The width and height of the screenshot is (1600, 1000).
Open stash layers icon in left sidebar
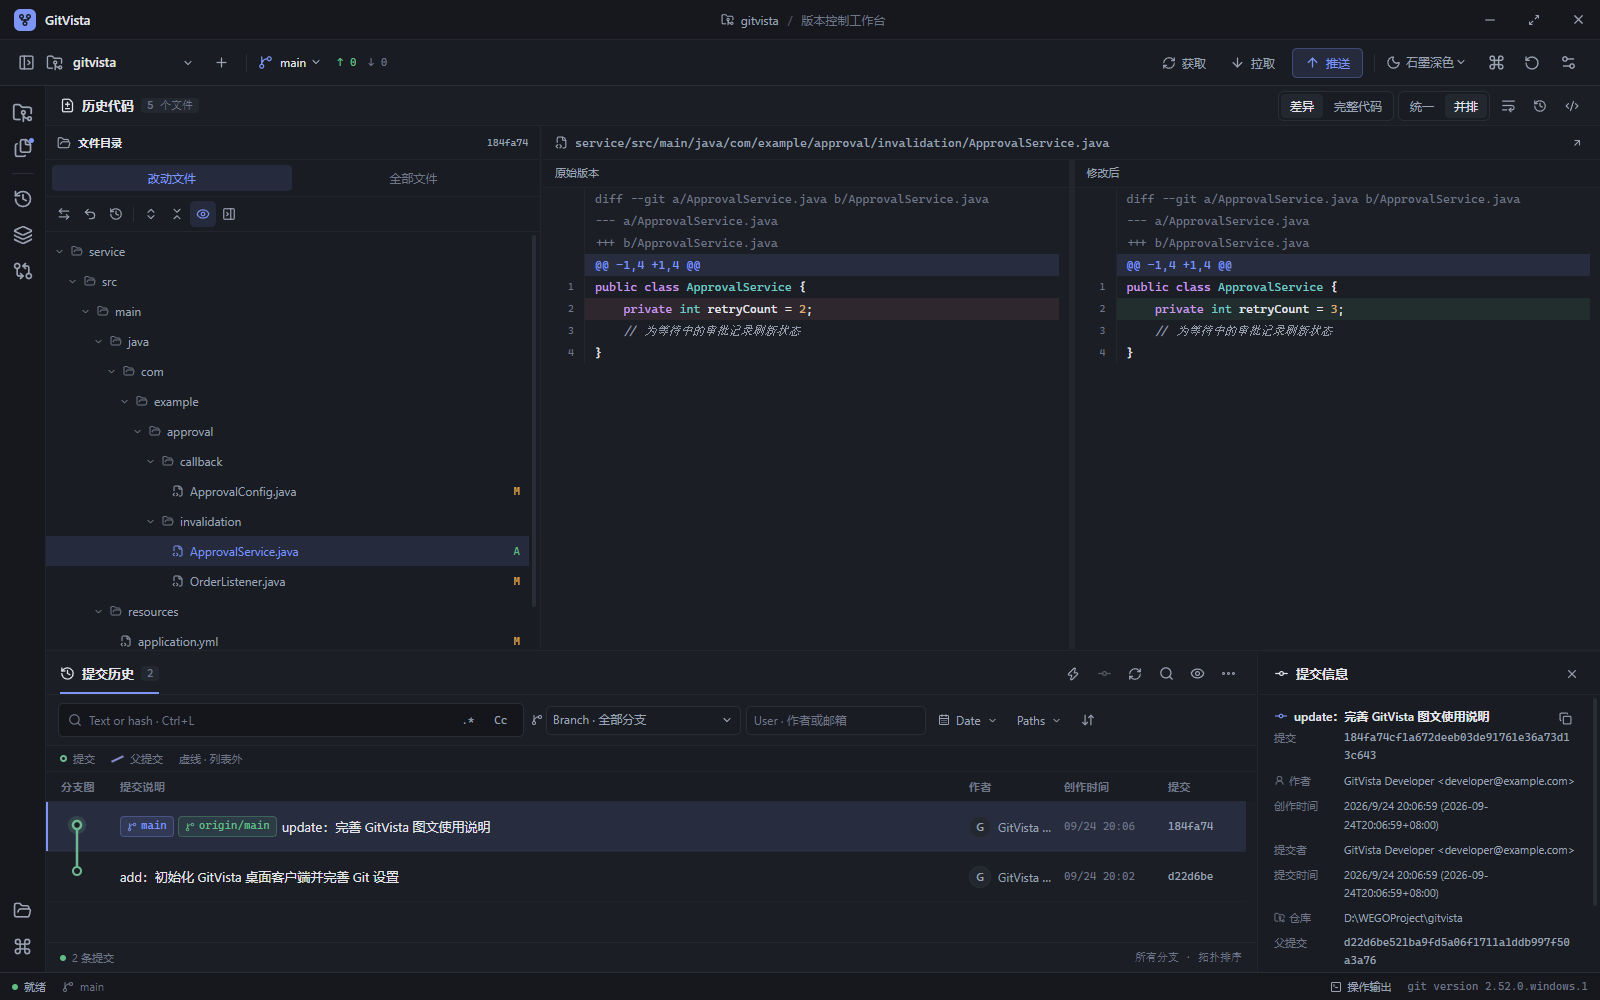(23, 235)
